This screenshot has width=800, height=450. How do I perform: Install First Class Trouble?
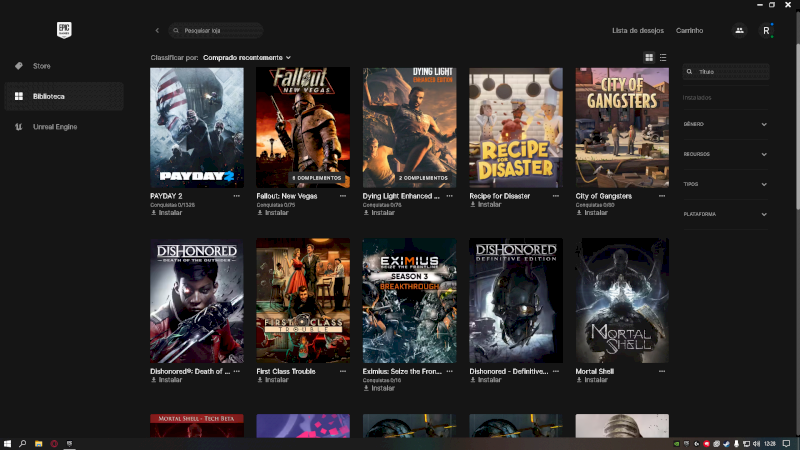[272, 380]
